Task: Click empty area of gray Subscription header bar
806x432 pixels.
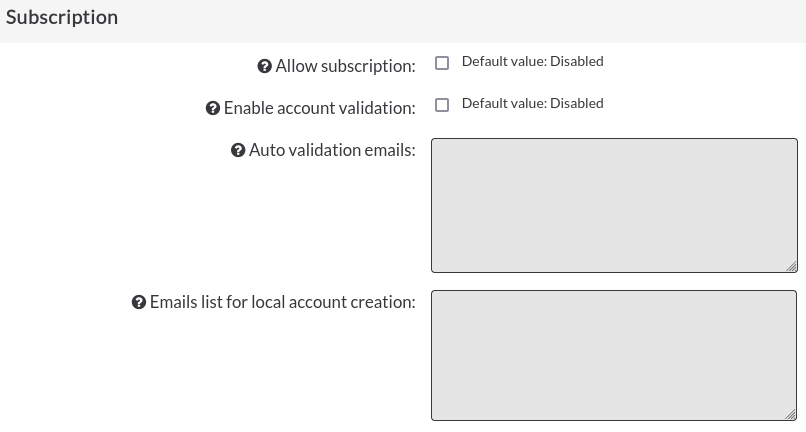Action: (x=463, y=21)
